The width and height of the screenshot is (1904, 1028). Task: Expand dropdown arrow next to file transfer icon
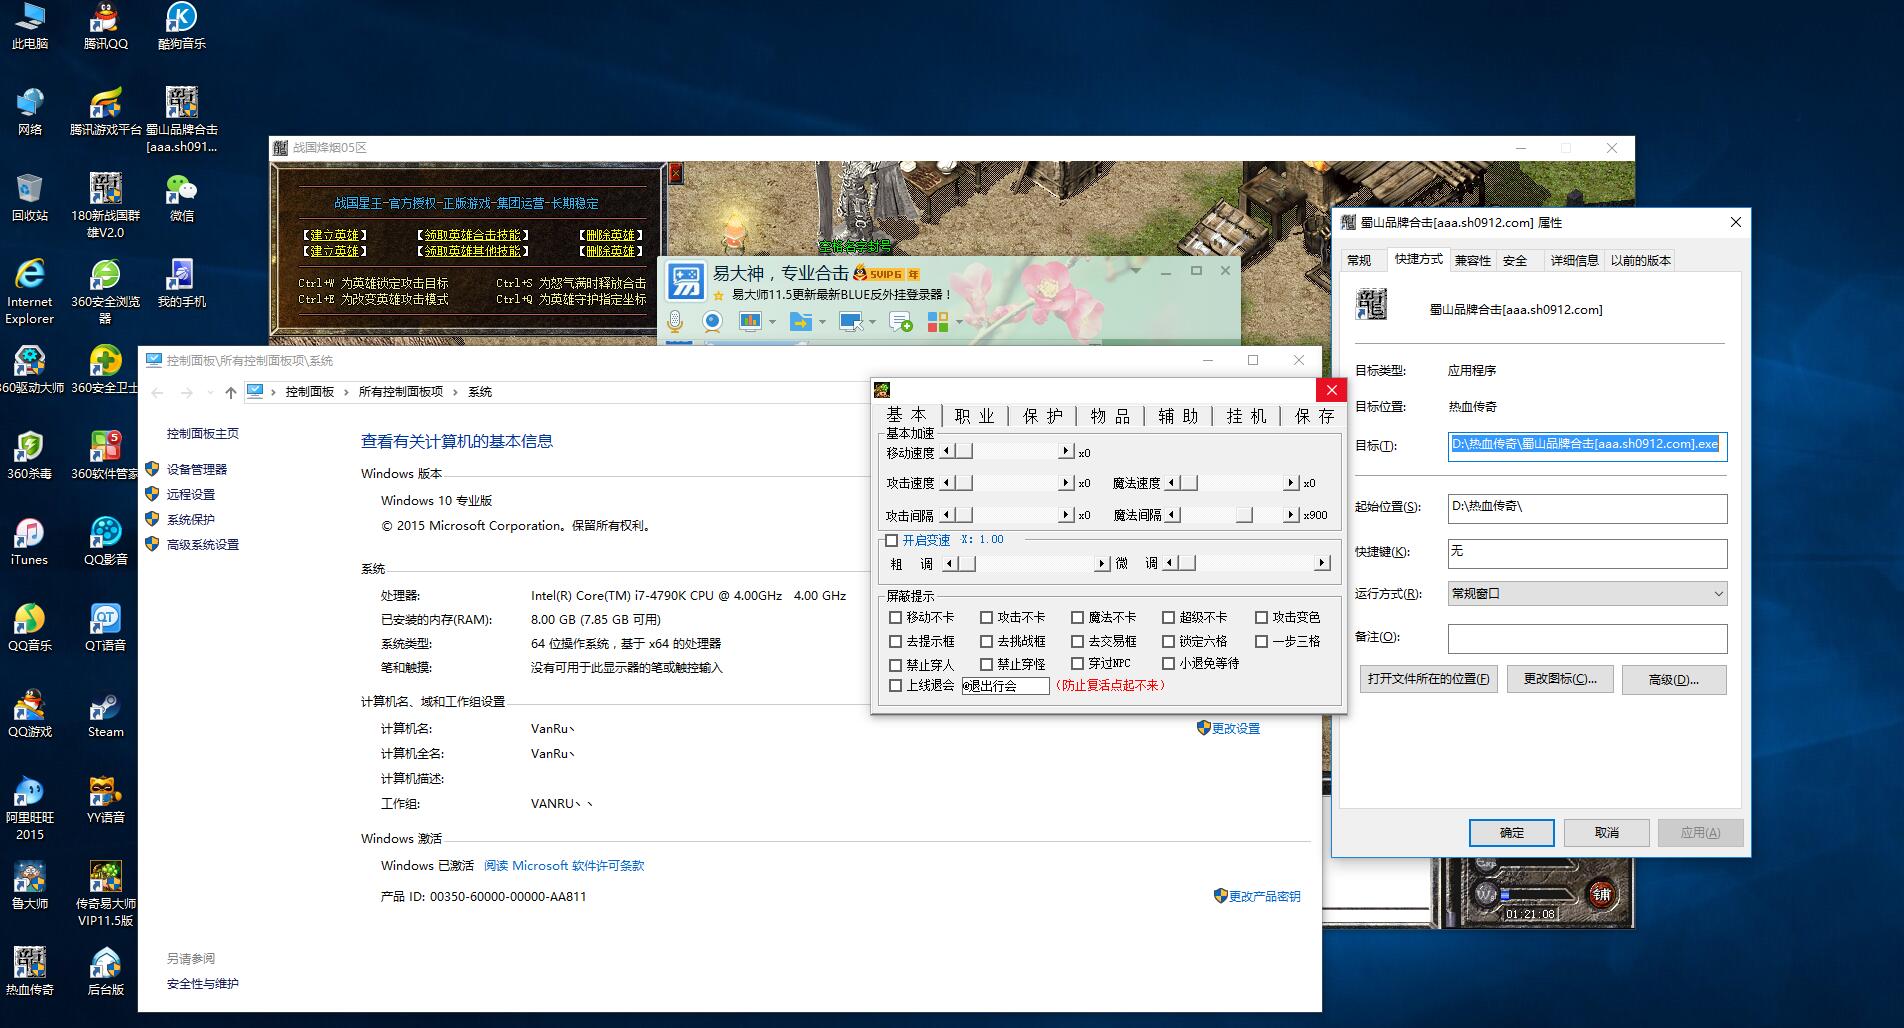tap(822, 322)
